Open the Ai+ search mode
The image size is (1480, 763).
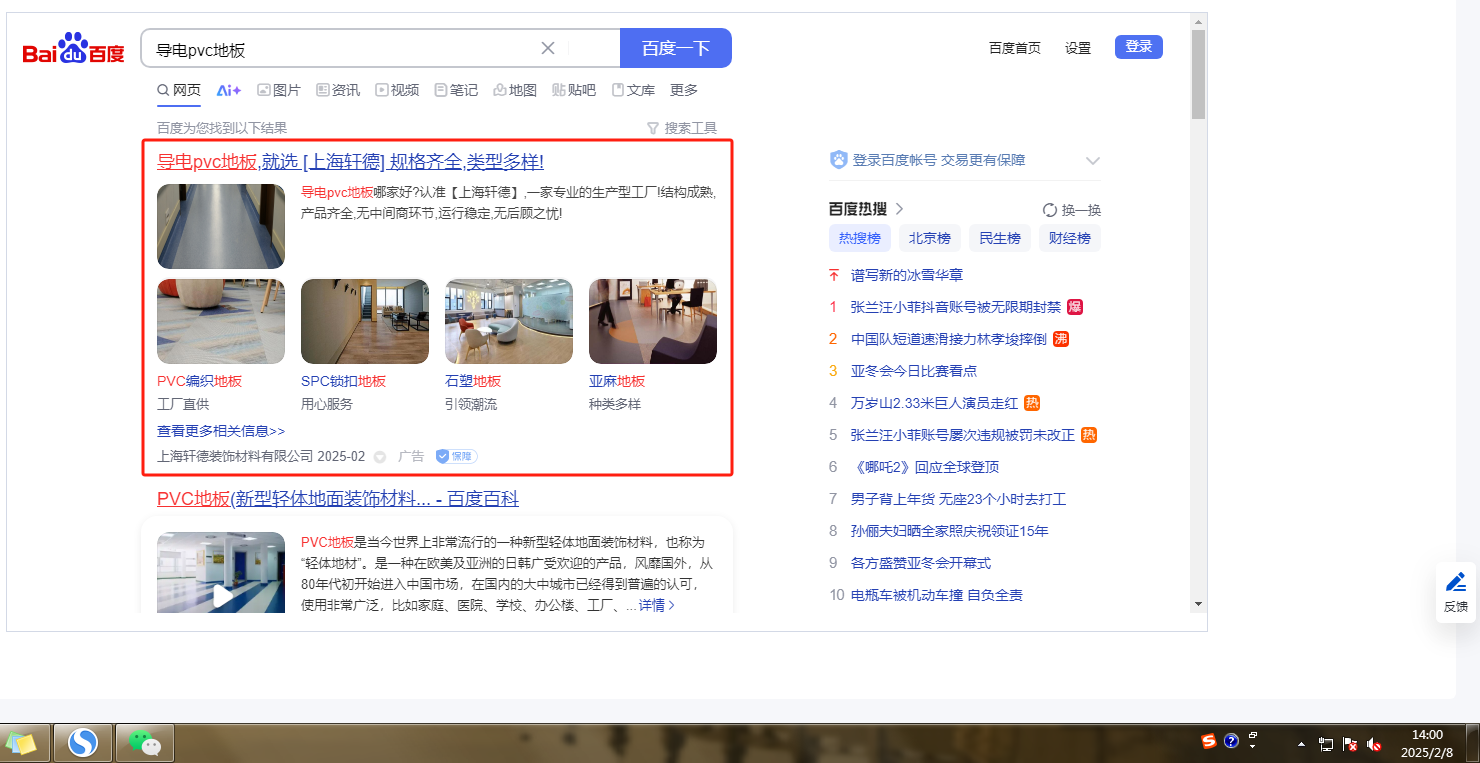pos(229,90)
